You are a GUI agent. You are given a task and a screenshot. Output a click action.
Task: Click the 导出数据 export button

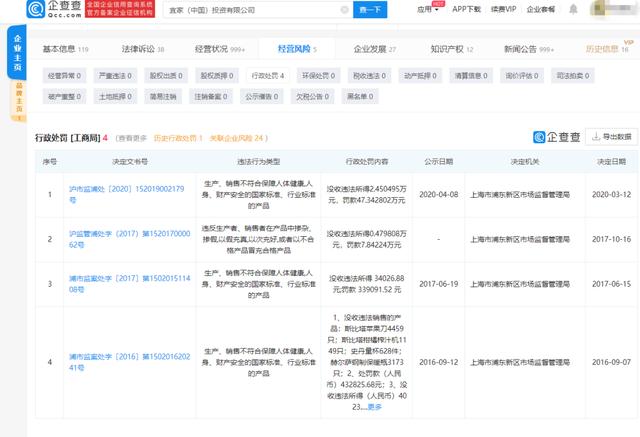click(x=611, y=137)
